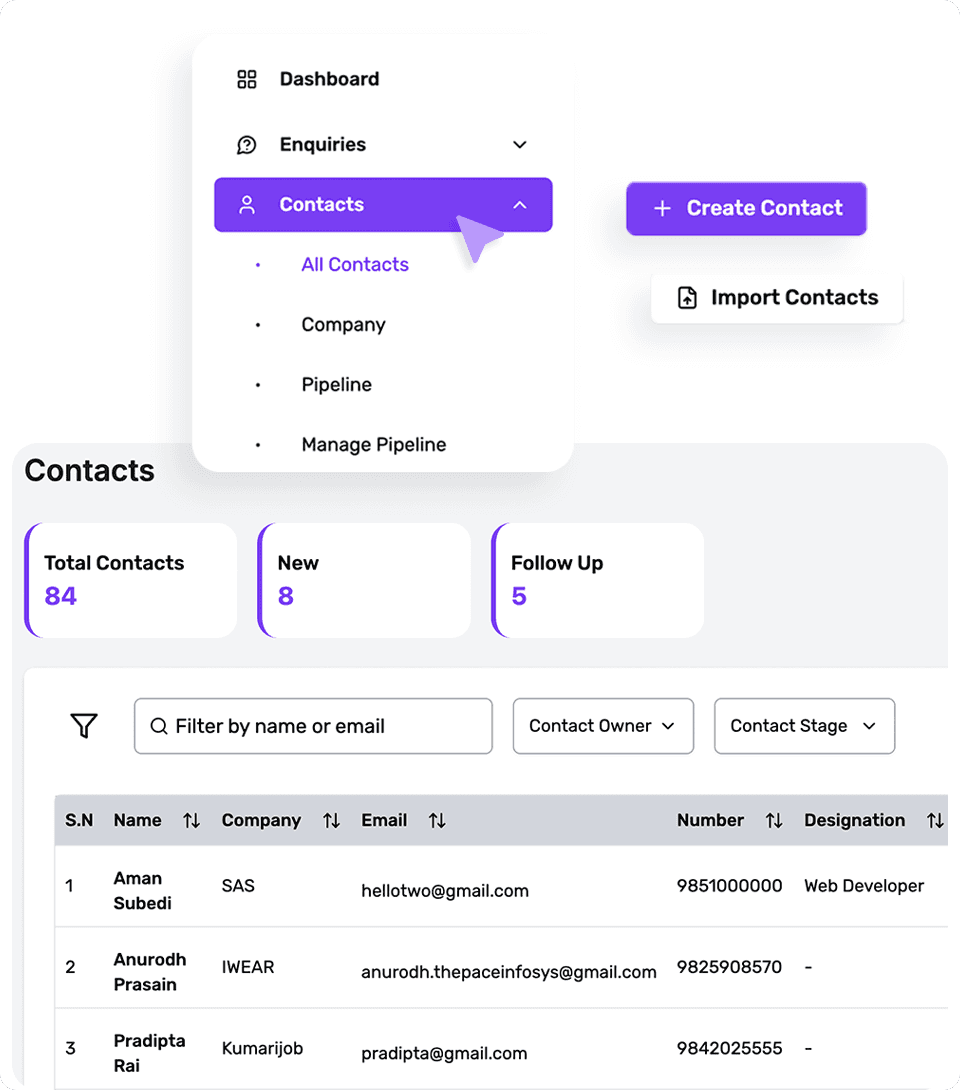Click the plus icon on Create Contact
This screenshot has width=960, height=1090.
click(x=661, y=208)
